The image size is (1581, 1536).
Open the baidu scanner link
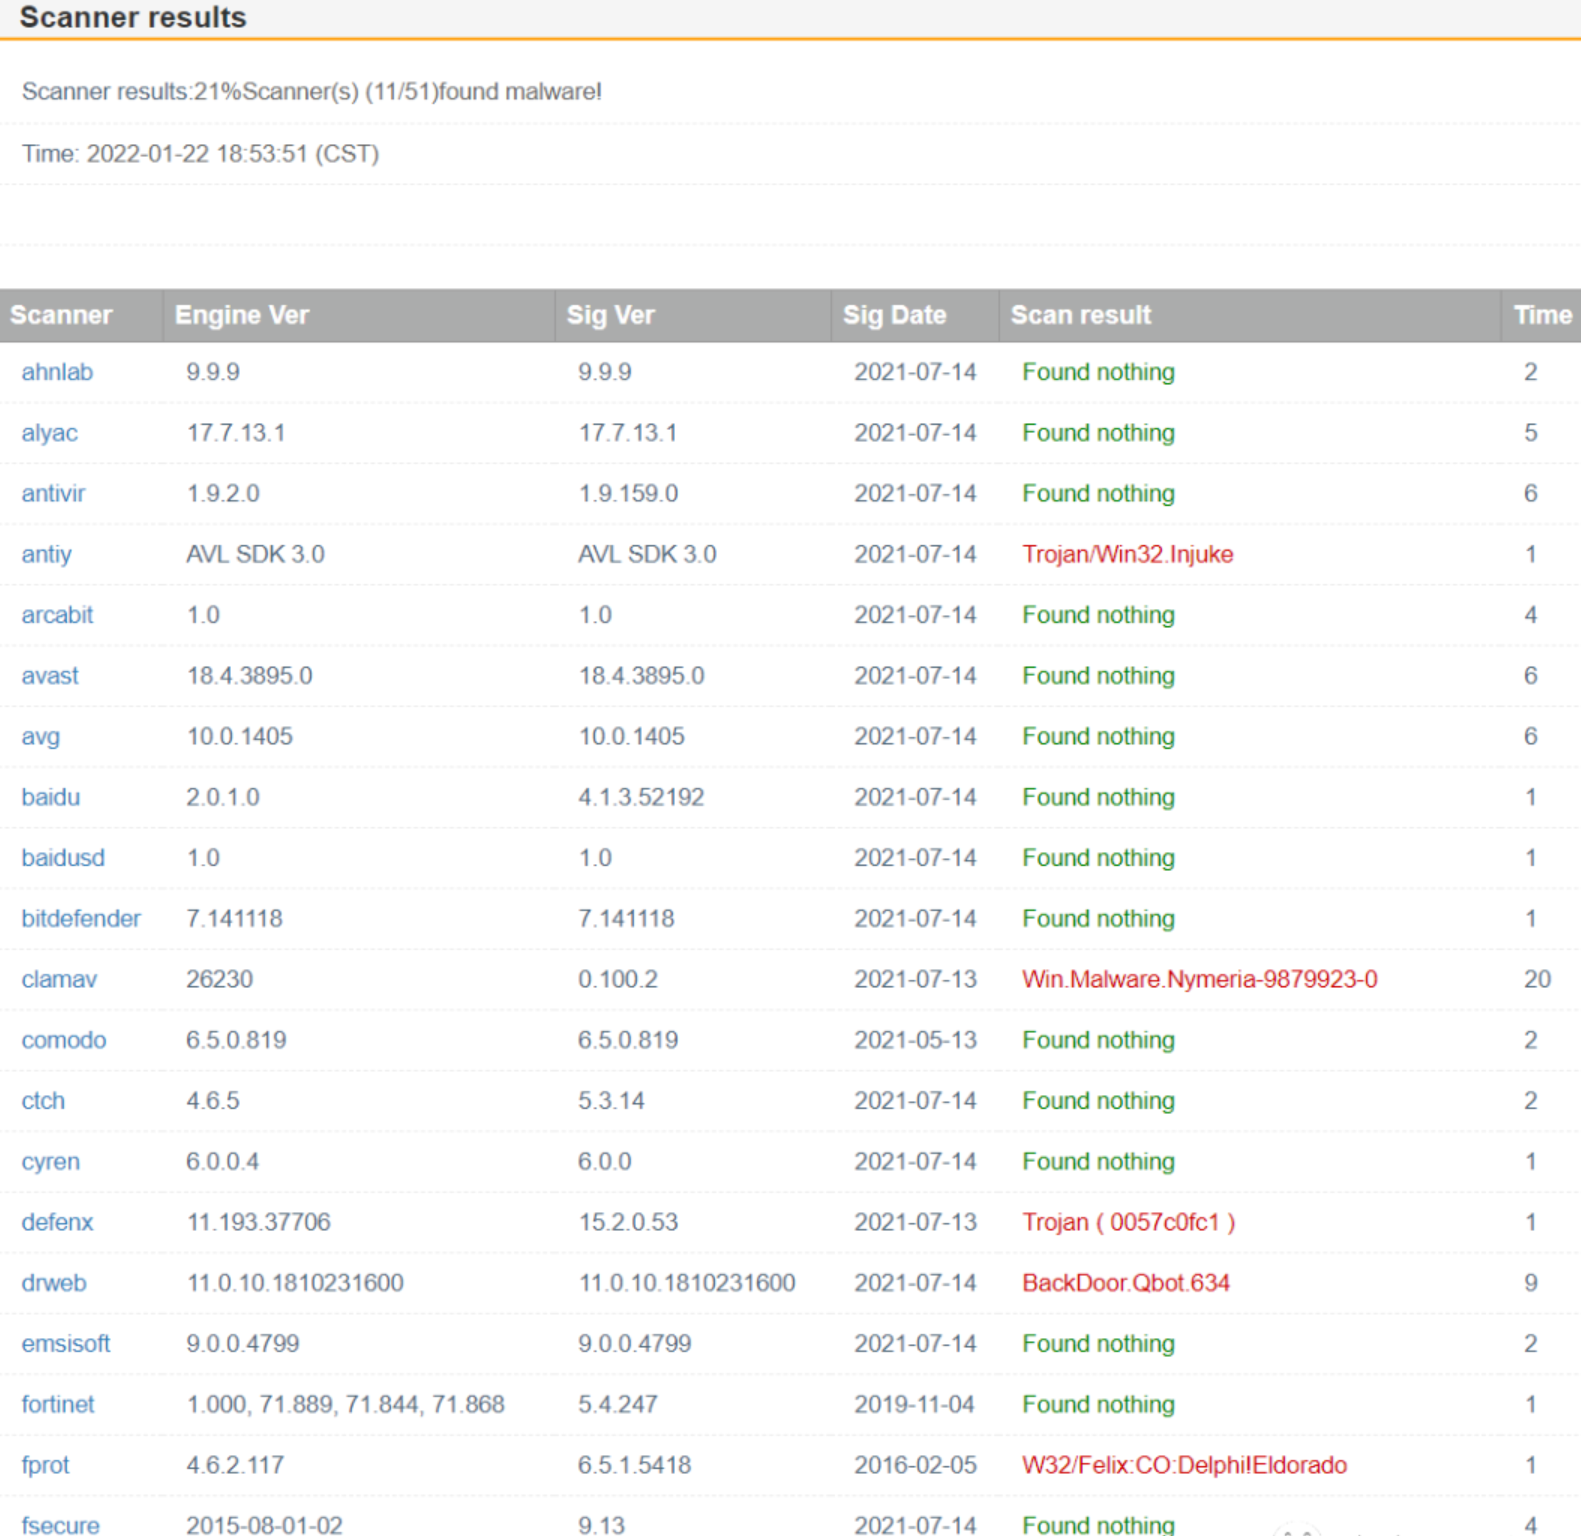point(51,797)
